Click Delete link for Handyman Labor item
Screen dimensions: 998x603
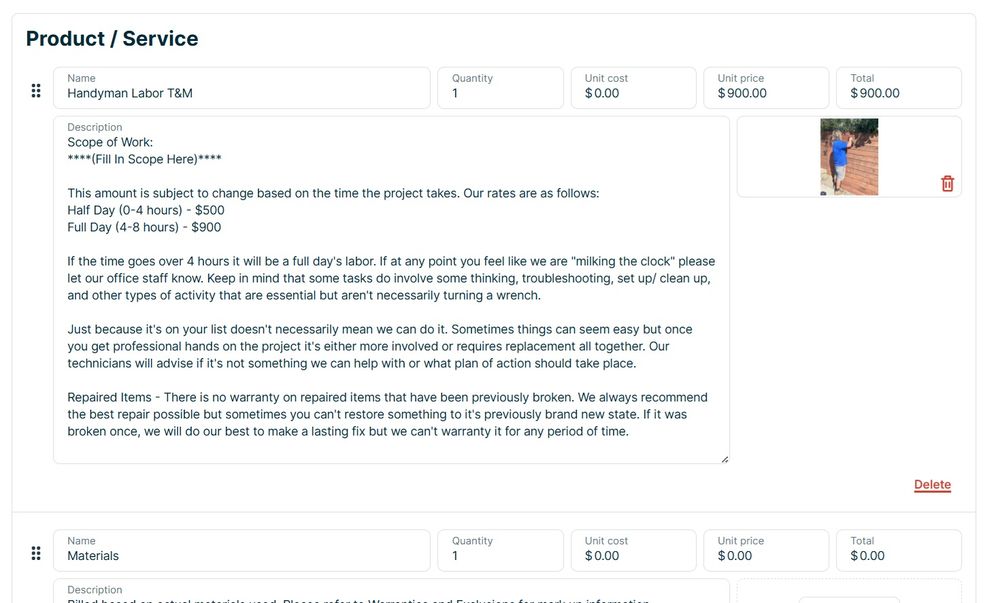click(x=932, y=485)
